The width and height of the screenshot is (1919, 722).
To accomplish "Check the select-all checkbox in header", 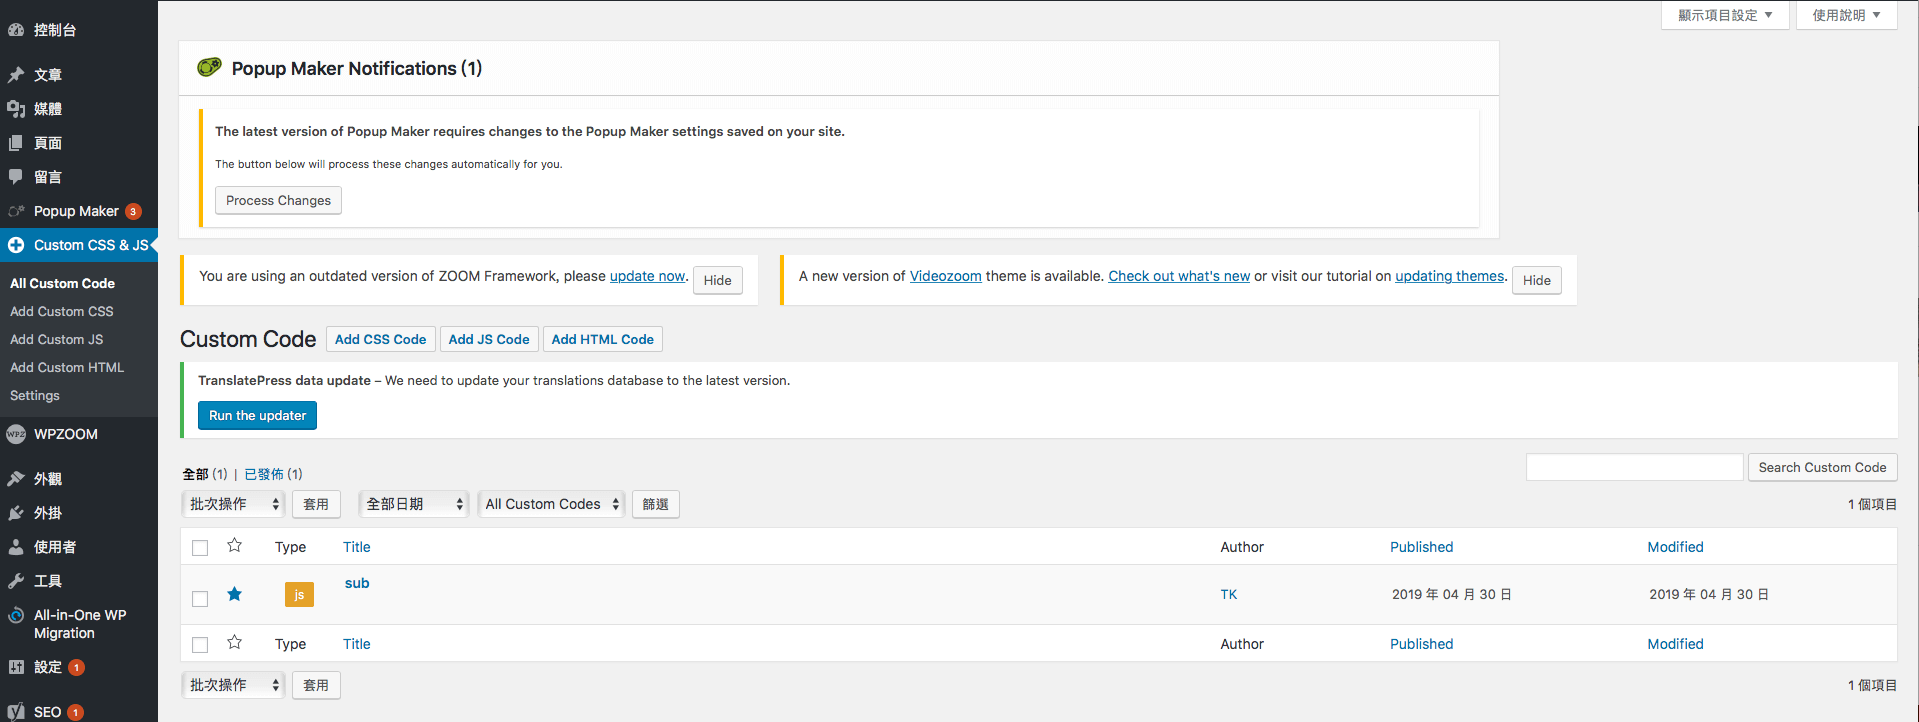I will click(x=200, y=548).
